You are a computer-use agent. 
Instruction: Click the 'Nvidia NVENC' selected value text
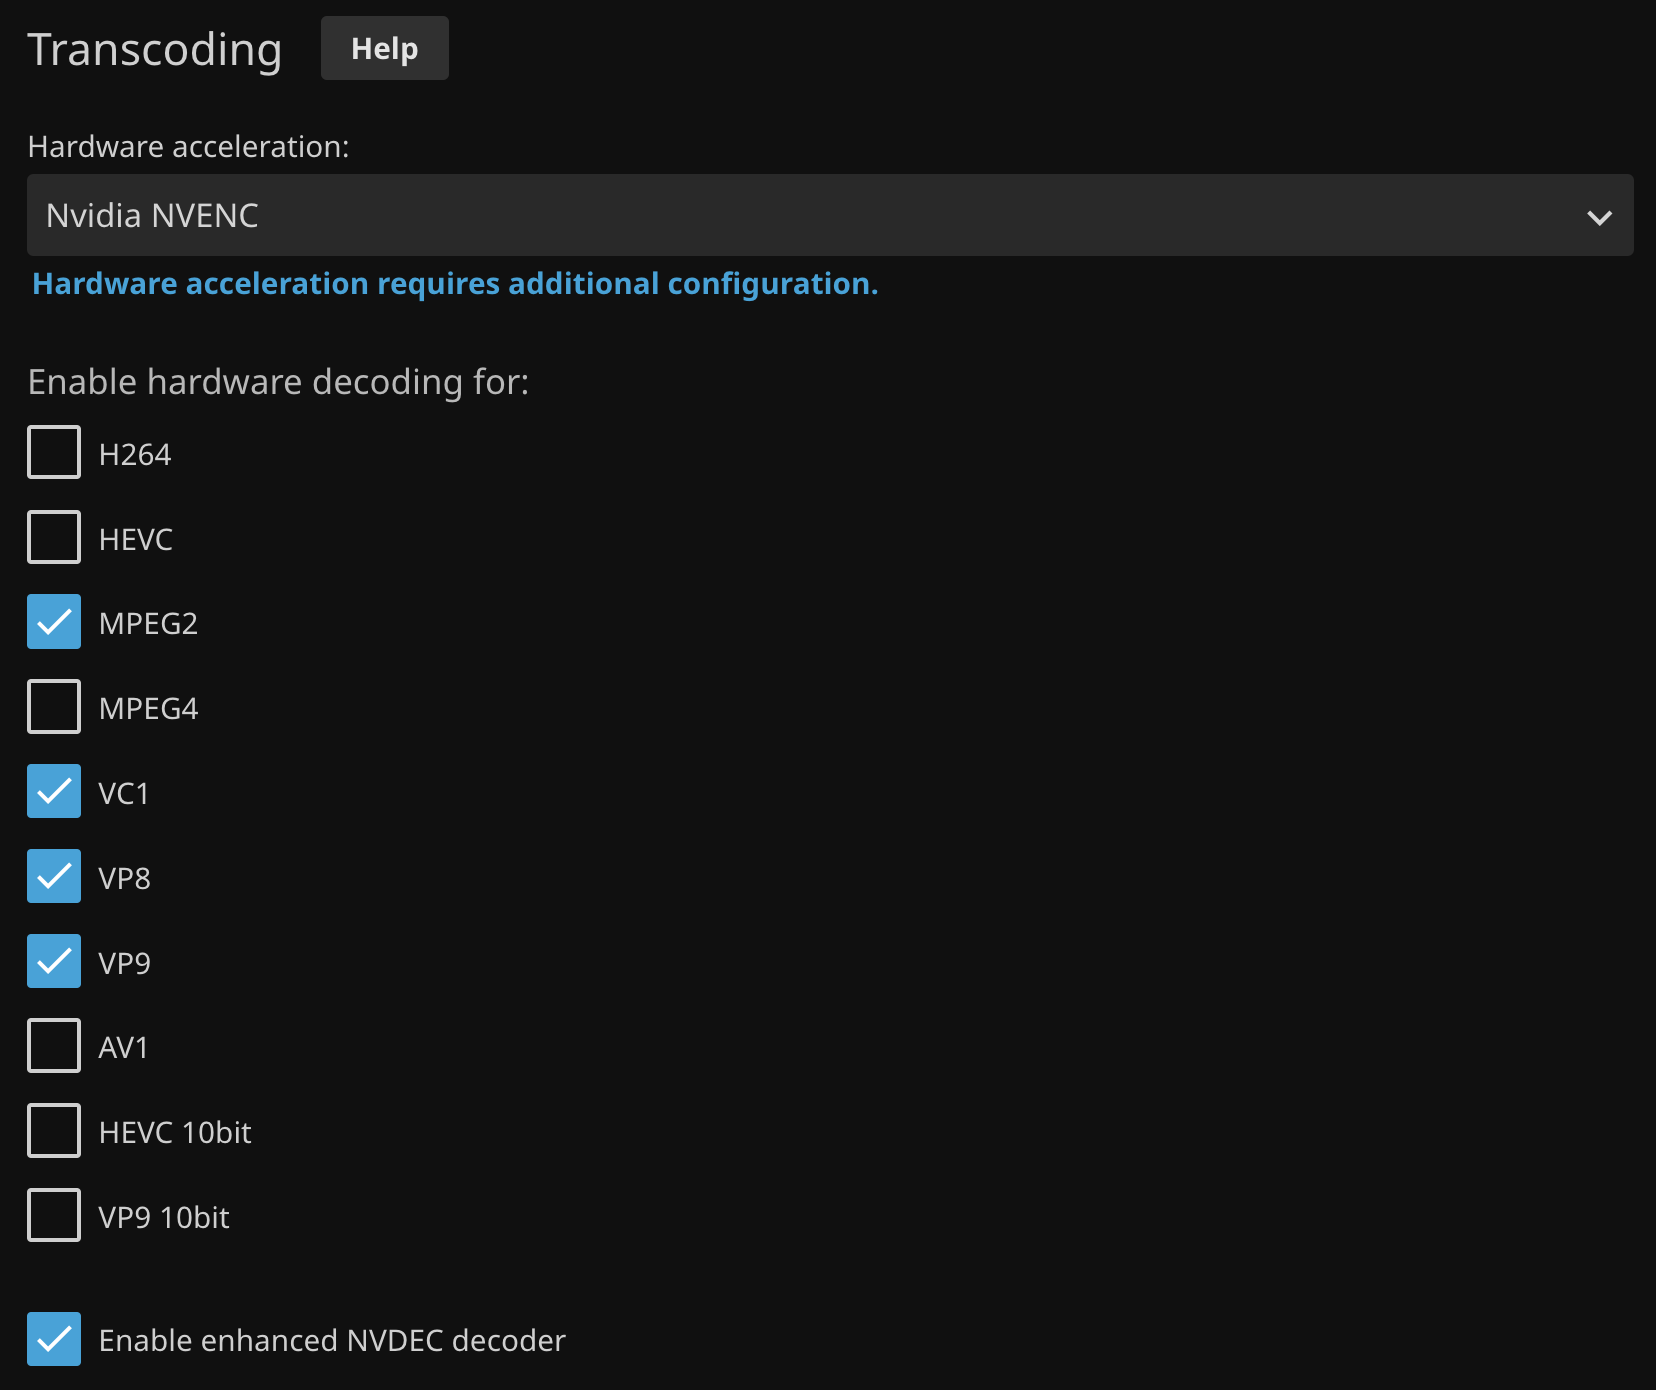click(152, 215)
